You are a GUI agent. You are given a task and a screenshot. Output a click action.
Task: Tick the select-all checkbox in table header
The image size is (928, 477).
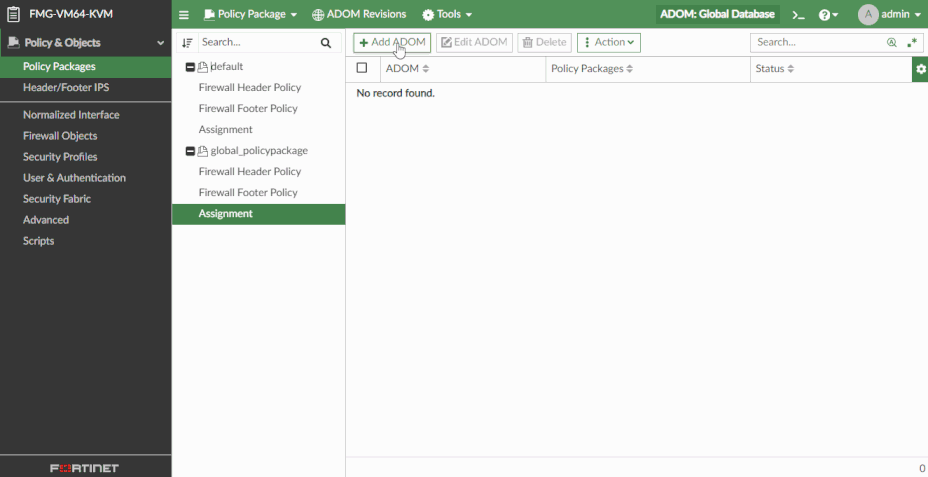point(362,68)
